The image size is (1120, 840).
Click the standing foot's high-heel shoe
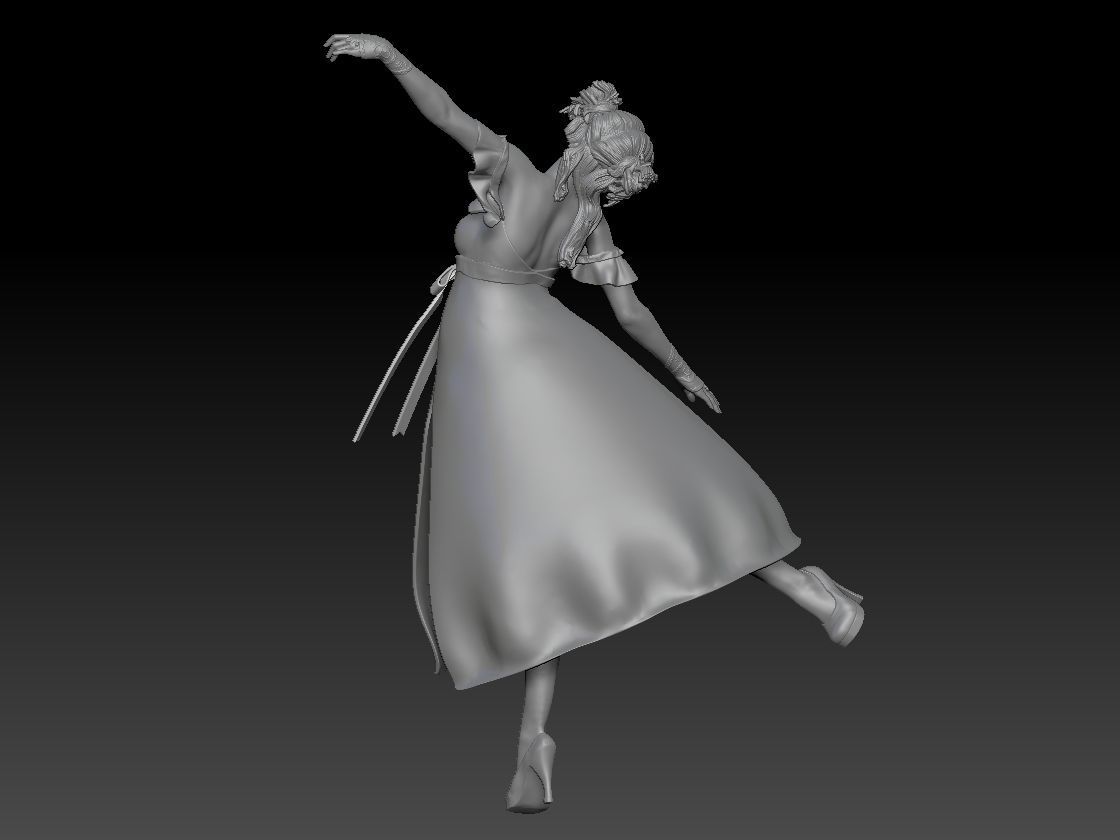(x=532, y=773)
